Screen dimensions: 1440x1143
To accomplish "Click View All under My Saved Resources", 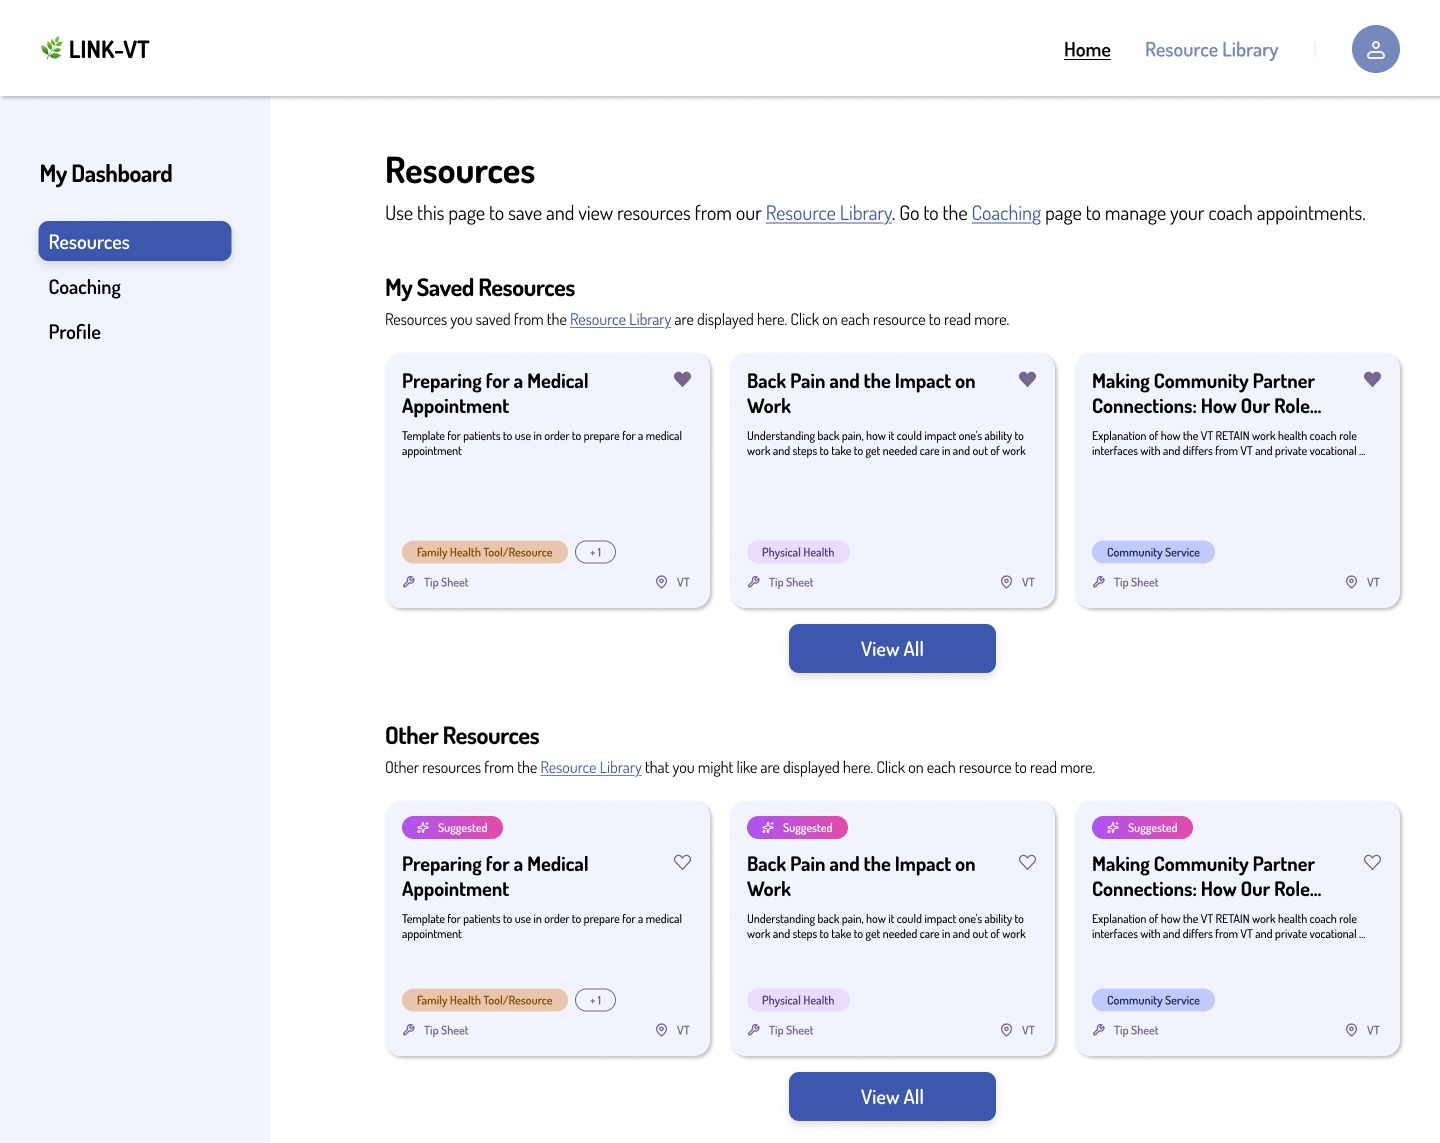I will [x=892, y=648].
